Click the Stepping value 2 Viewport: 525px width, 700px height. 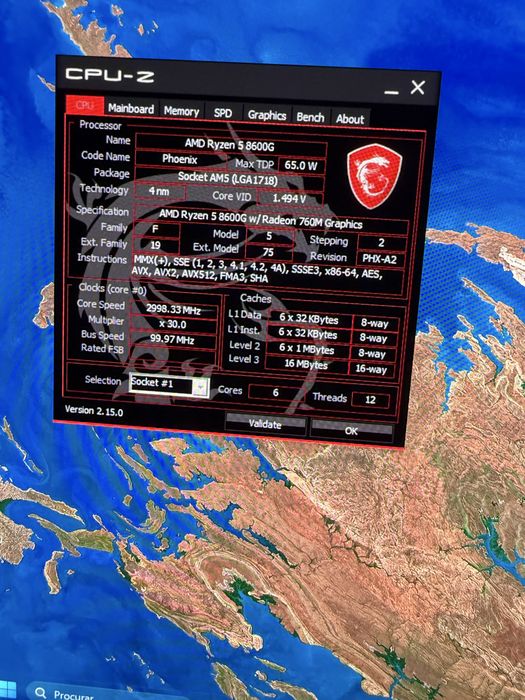pos(382,243)
